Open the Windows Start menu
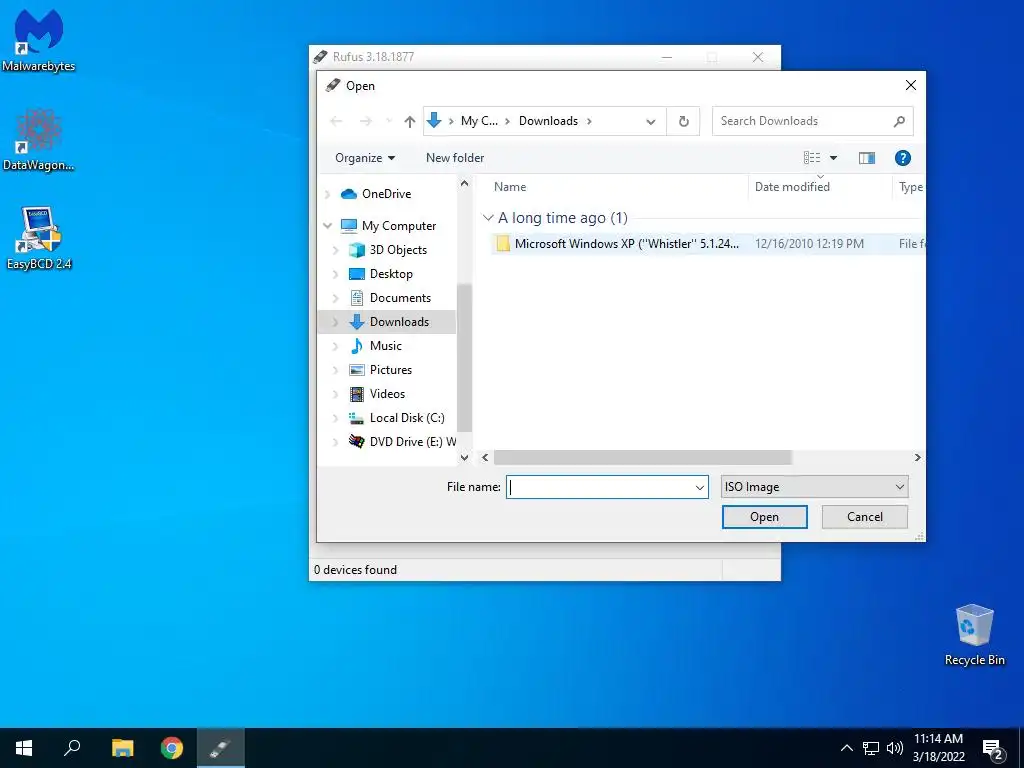 pos(24,748)
